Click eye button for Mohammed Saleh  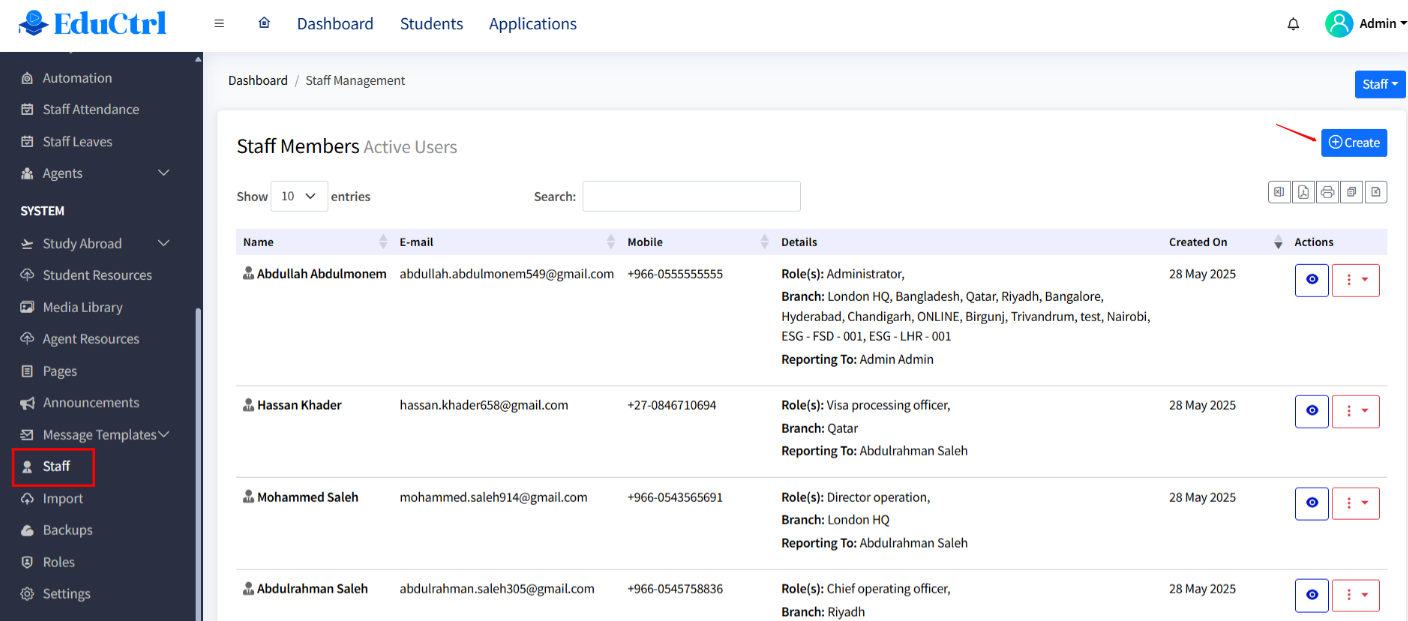[x=1312, y=503]
